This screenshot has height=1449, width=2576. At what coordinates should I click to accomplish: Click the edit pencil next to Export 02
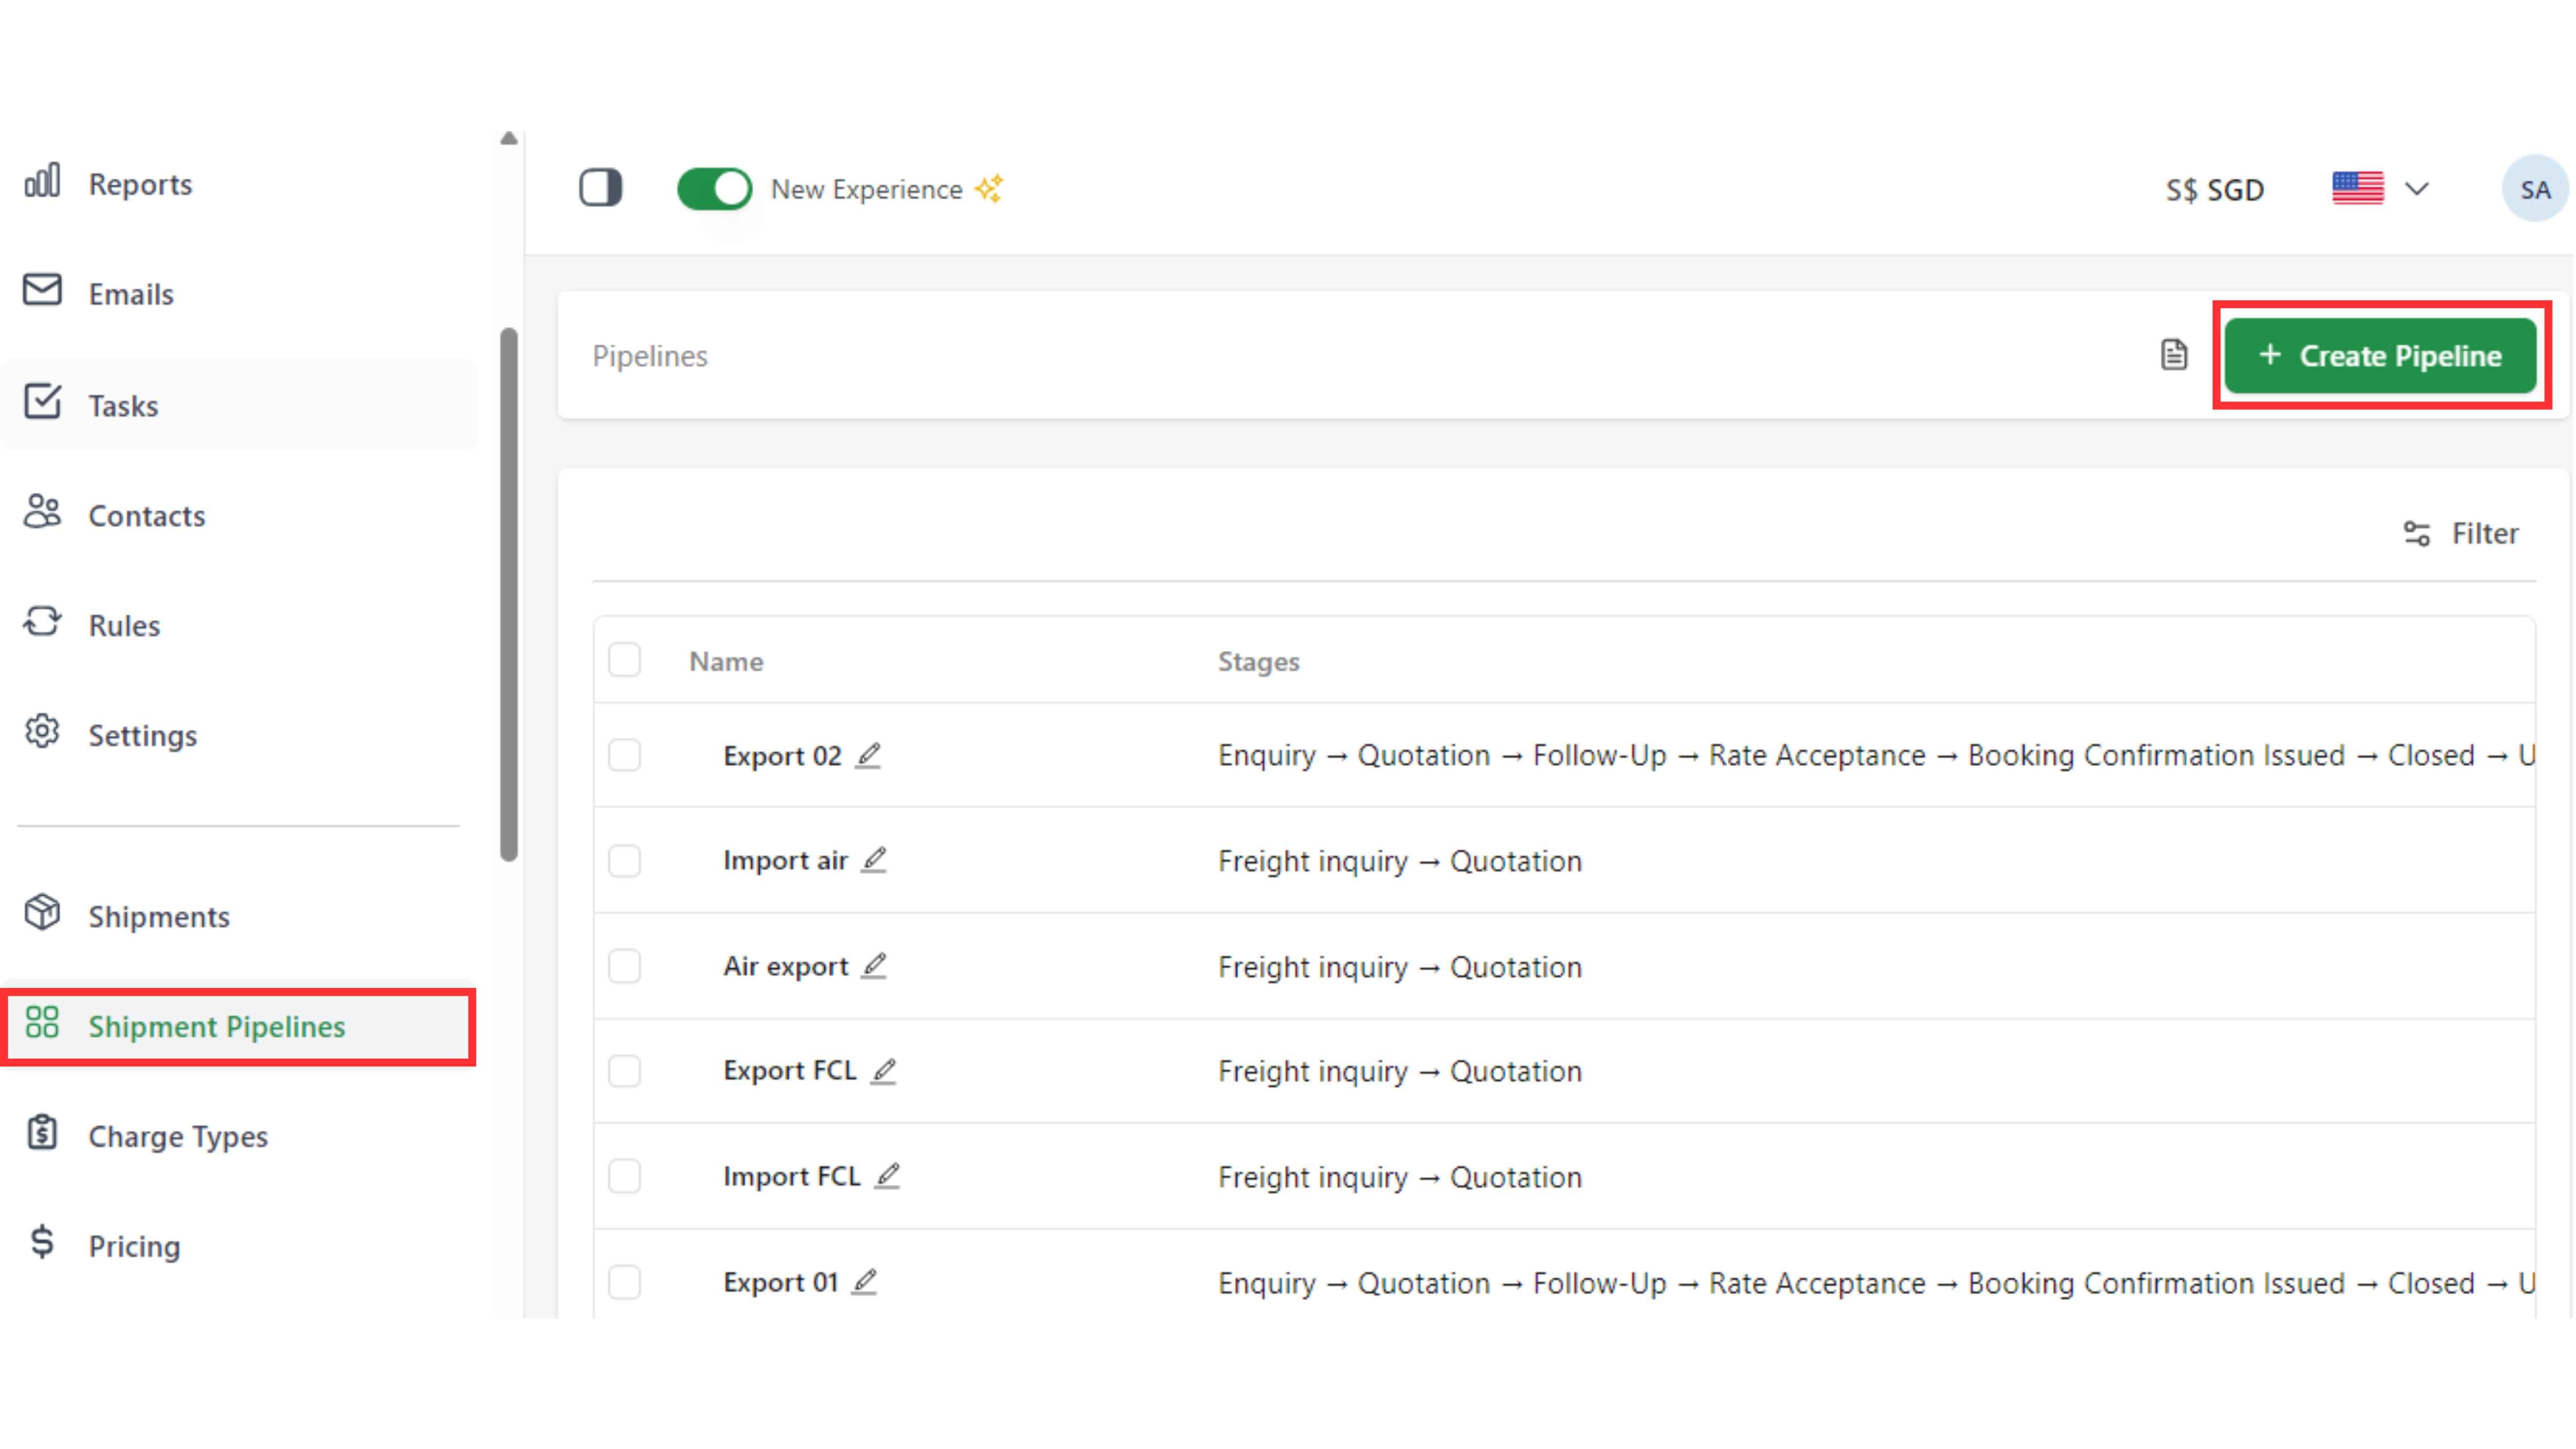[868, 755]
